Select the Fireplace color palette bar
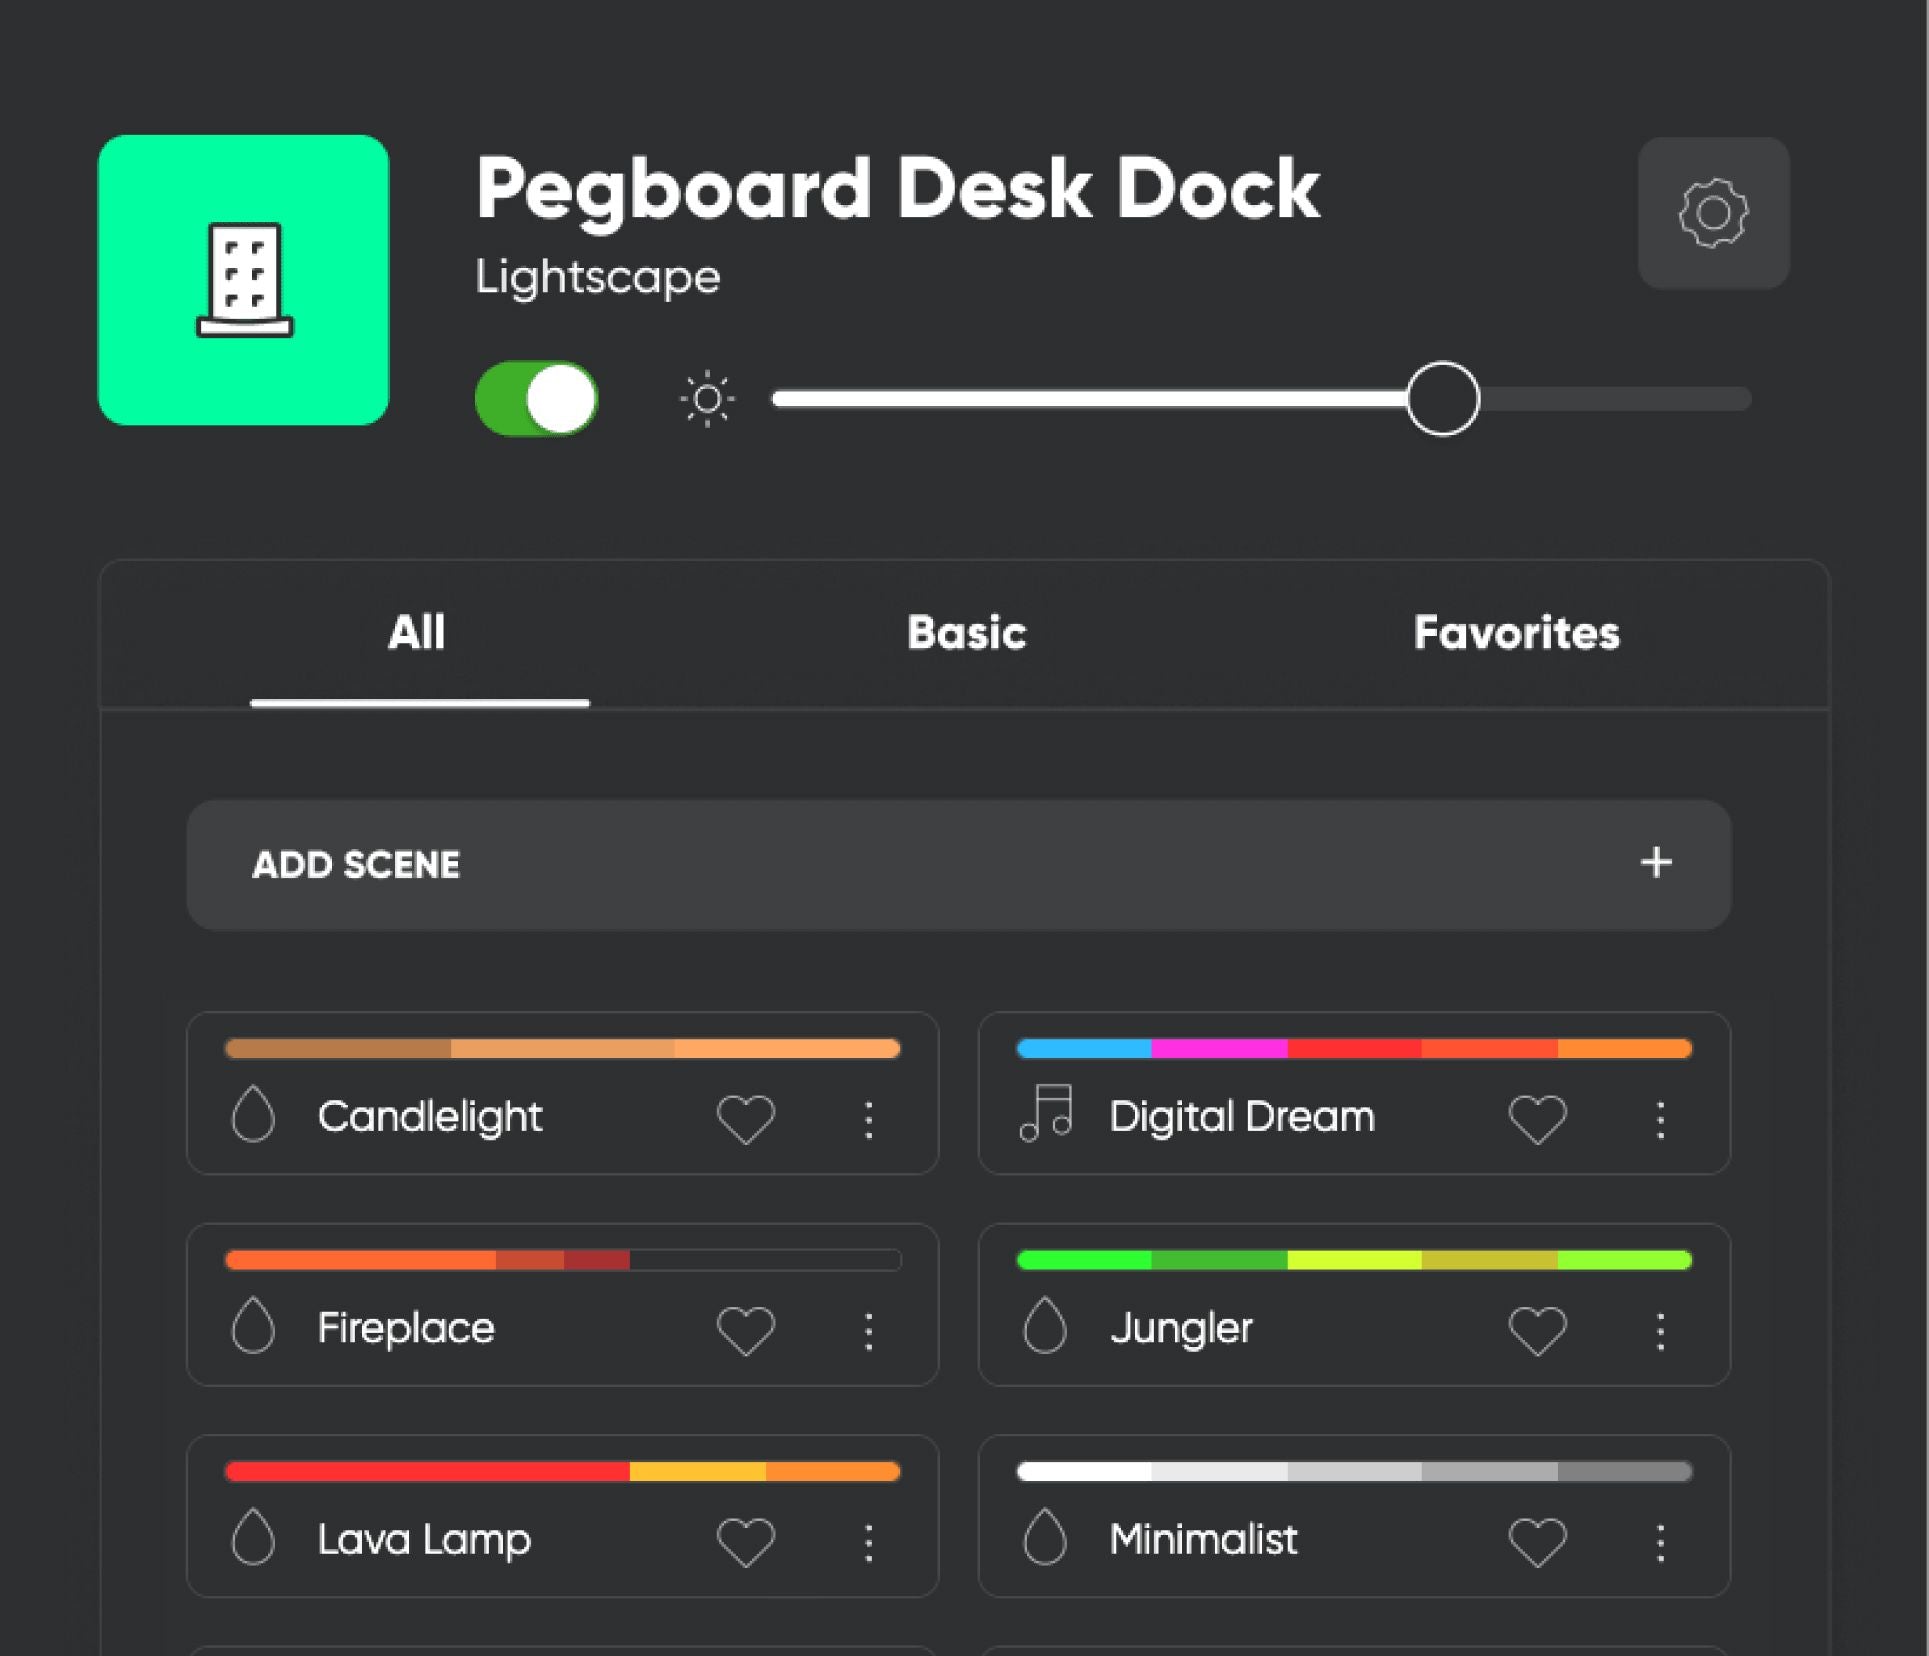Screen dimensions: 1929x1656 (562, 1260)
